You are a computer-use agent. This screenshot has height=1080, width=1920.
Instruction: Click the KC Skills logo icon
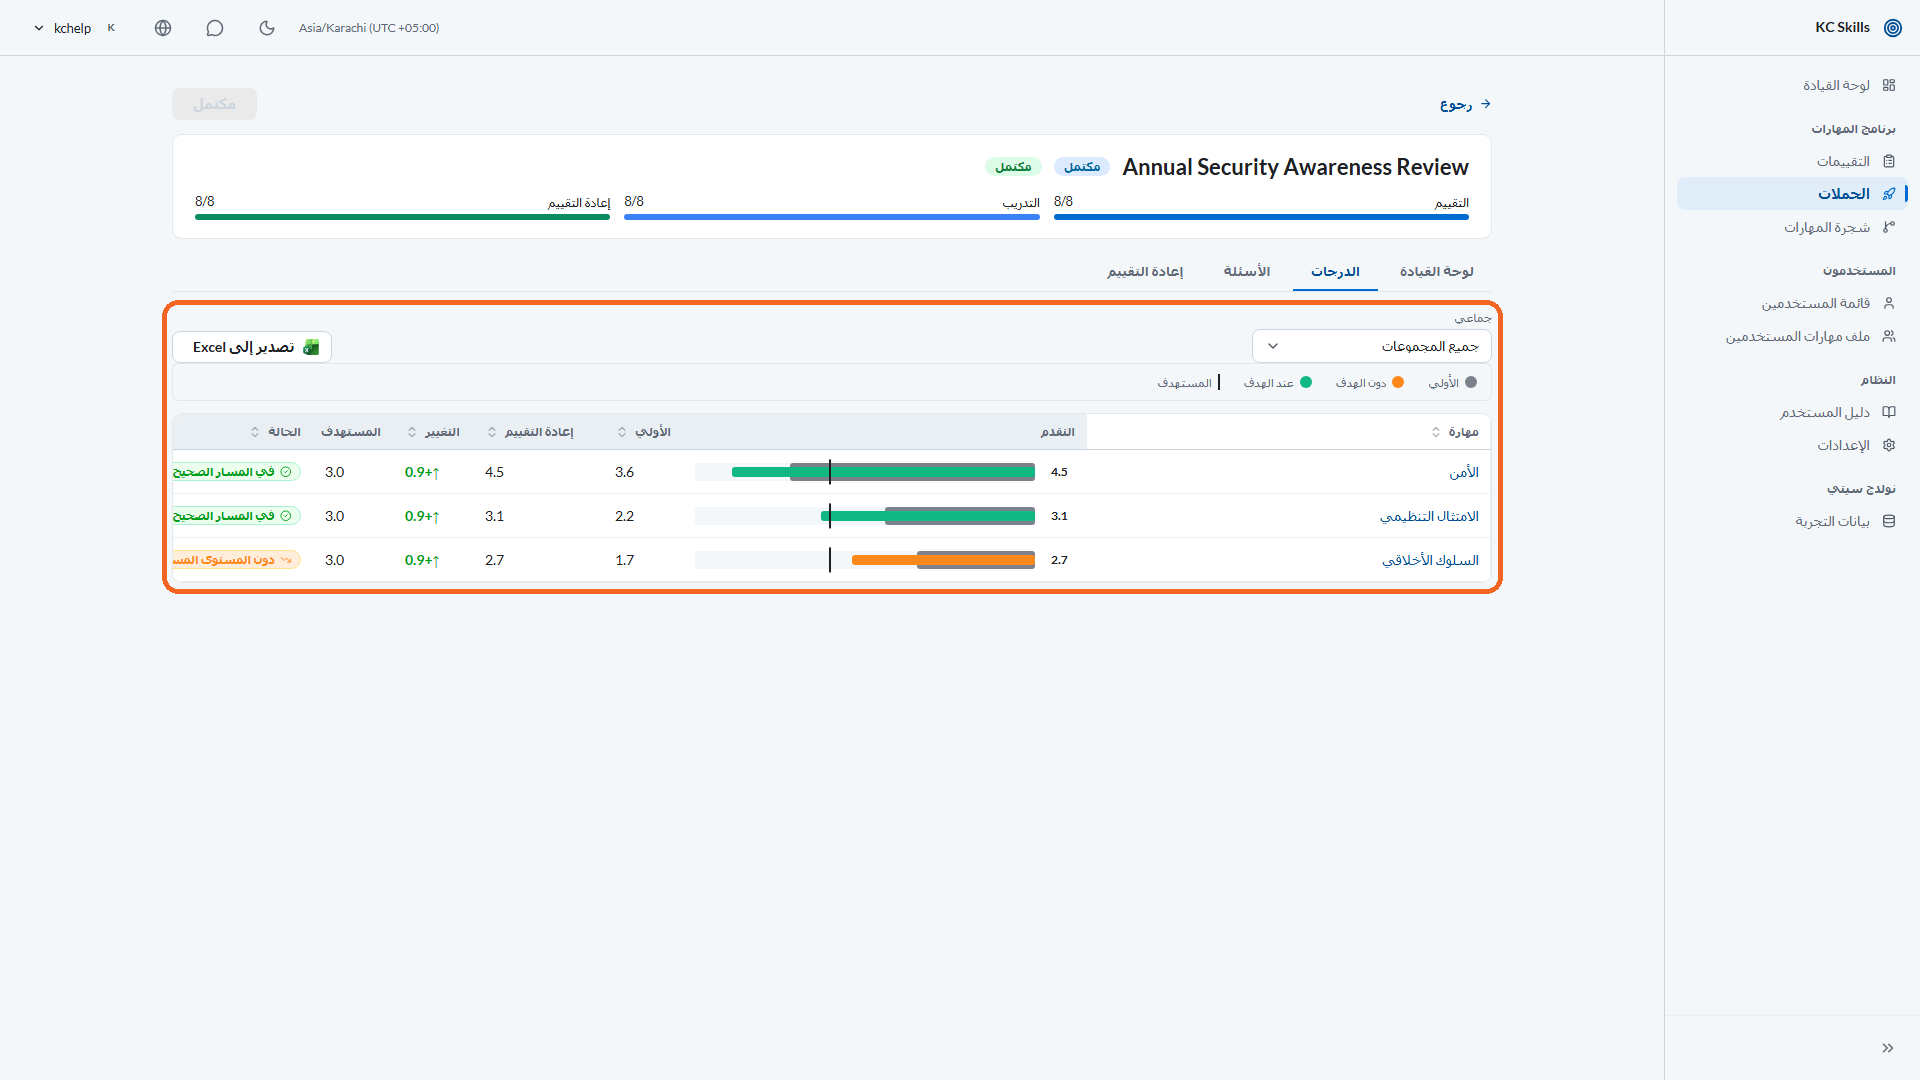[x=1893, y=28]
